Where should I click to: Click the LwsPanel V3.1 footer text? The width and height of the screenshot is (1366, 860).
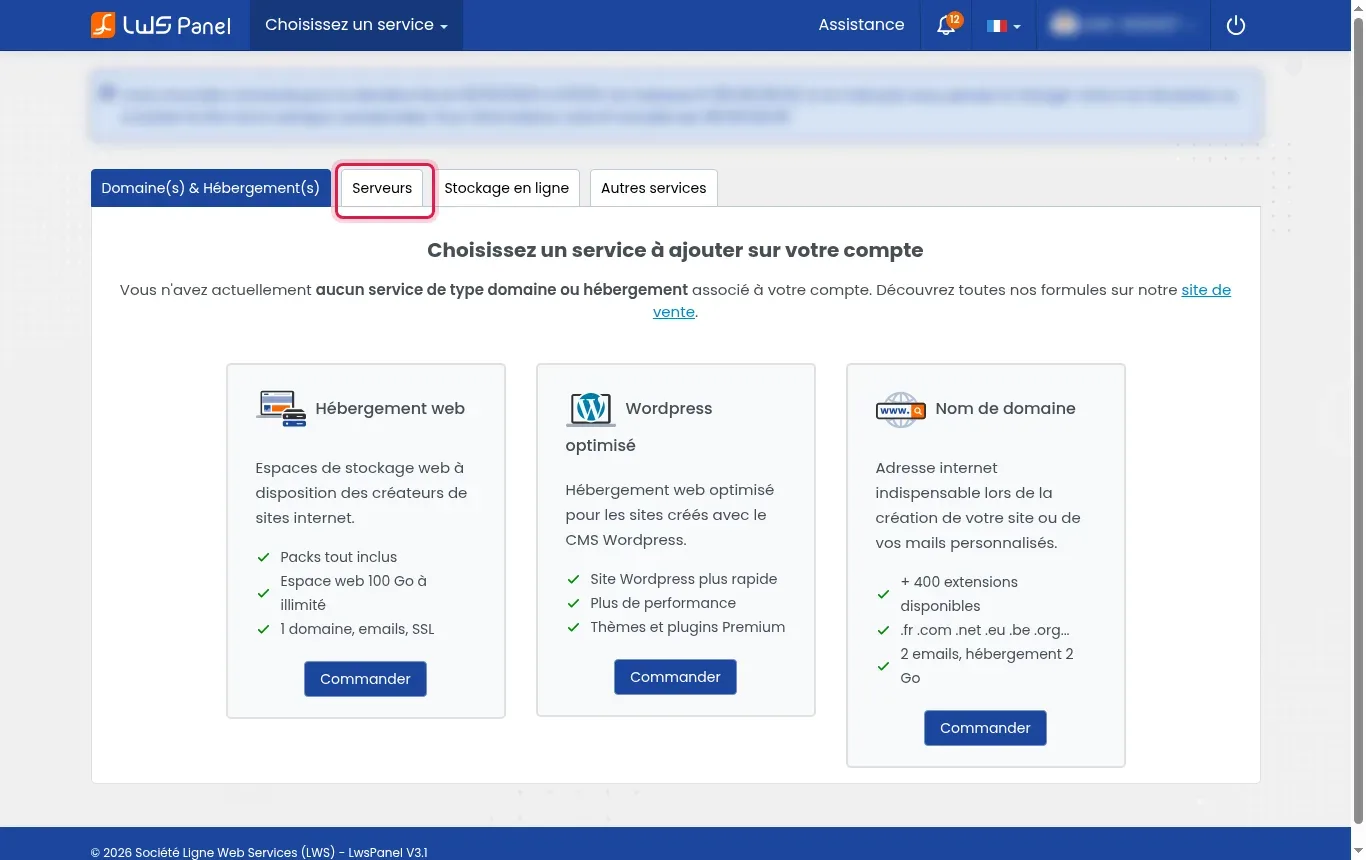tap(388, 852)
